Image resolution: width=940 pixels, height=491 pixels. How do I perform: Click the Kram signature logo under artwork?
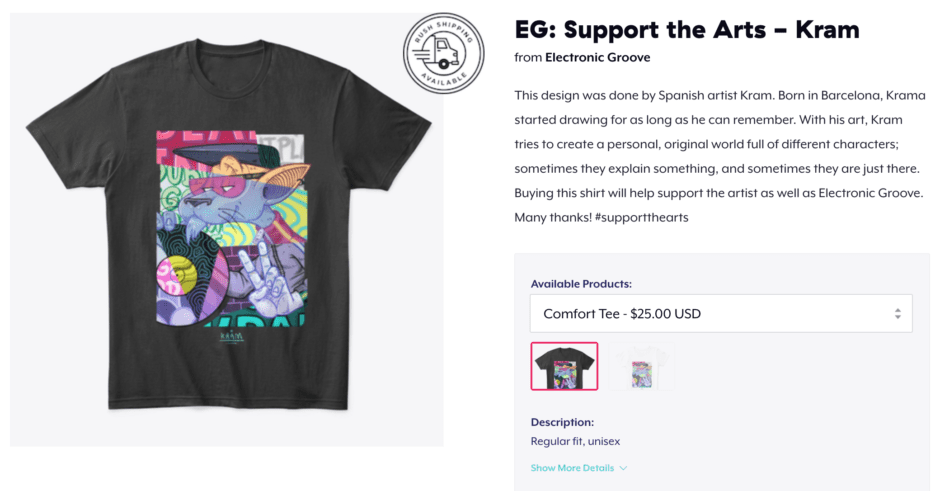click(231, 337)
